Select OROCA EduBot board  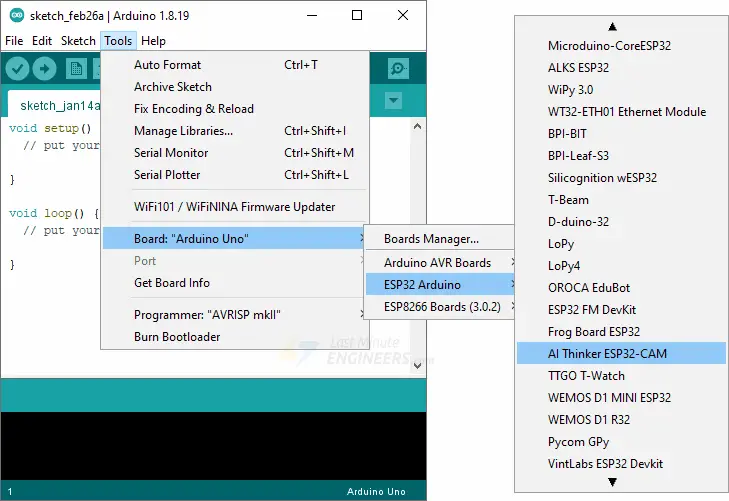pos(621,288)
